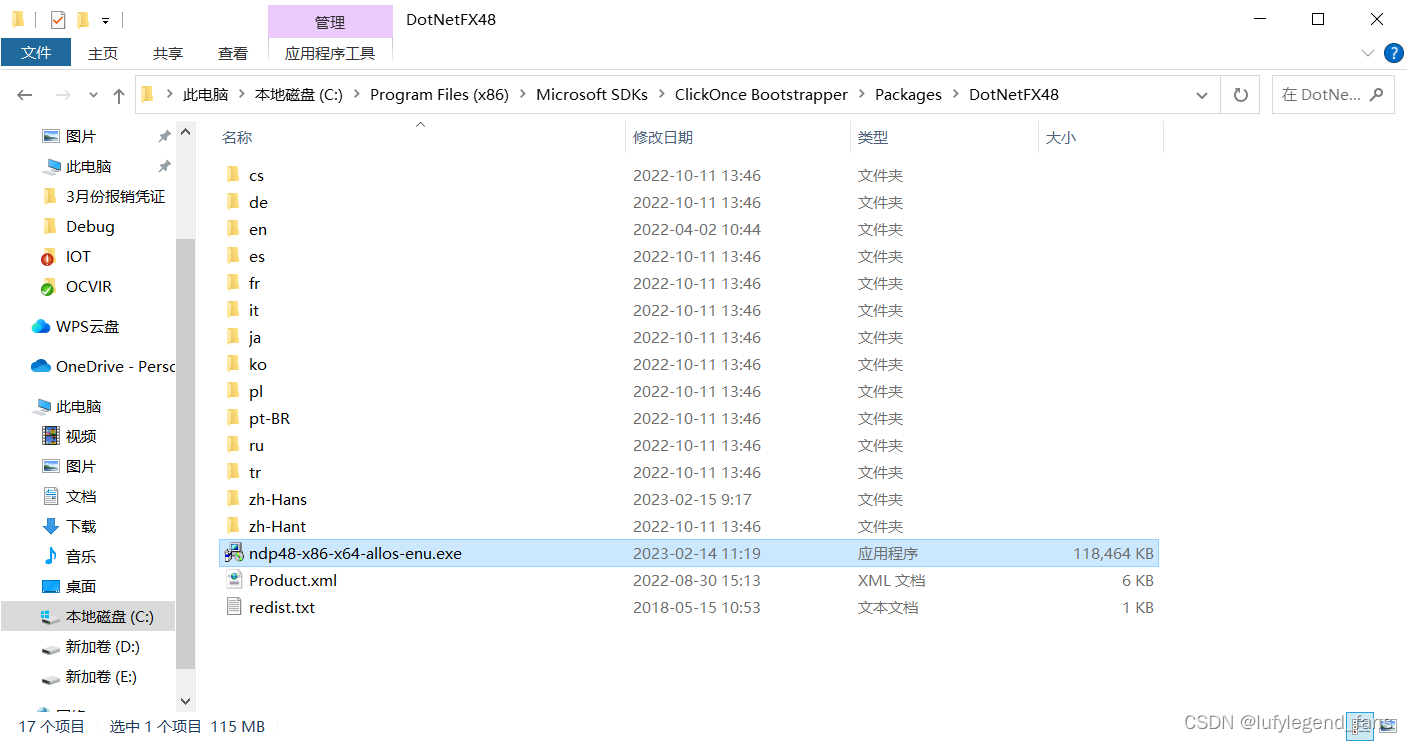Select 新加卷 (D:) drive in sidebar
Viewport: 1408px width, 742px height.
[x=90, y=647]
